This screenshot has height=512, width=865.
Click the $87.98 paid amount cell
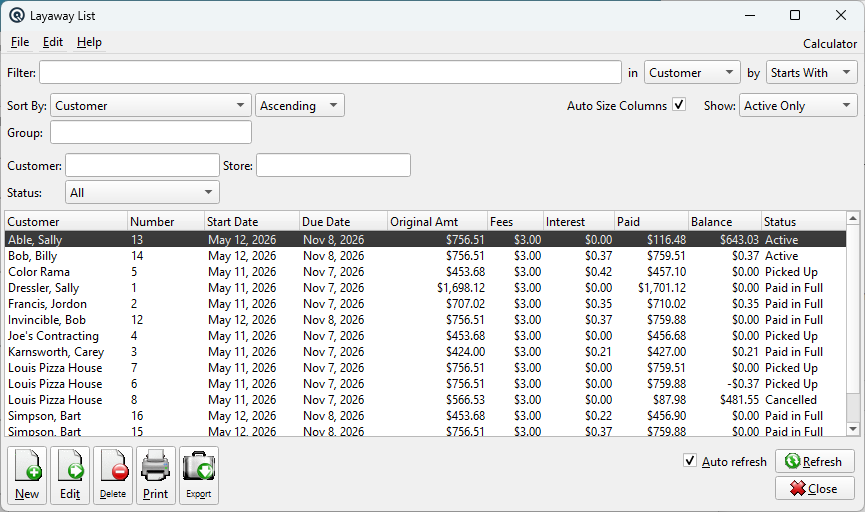[669, 399]
